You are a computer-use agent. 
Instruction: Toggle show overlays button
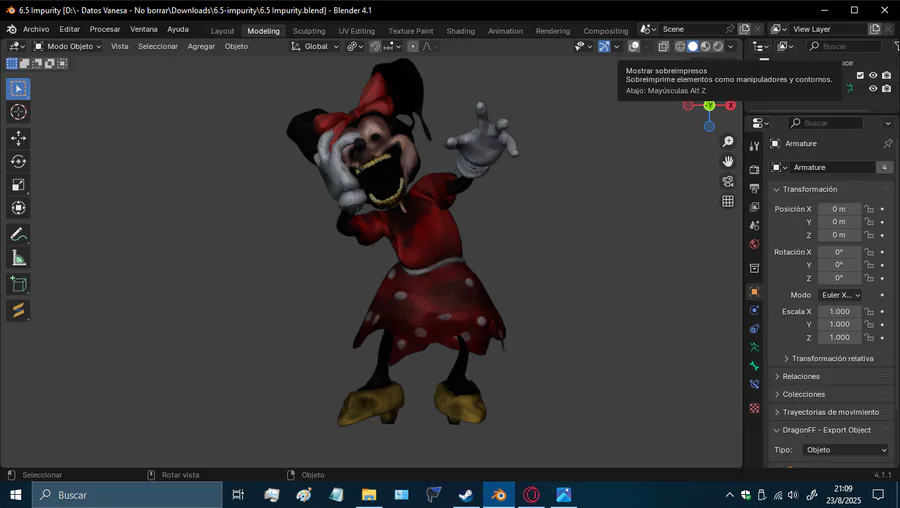pyautogui.click(x=634, y=46)
